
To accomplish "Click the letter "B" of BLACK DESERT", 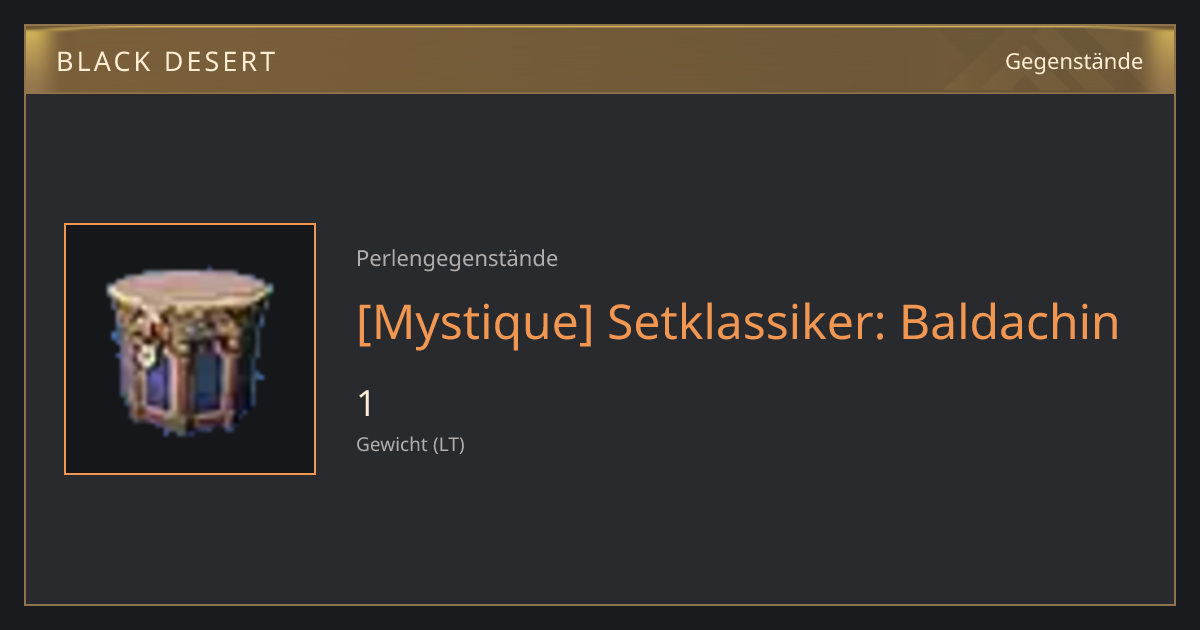I will 64,62.
